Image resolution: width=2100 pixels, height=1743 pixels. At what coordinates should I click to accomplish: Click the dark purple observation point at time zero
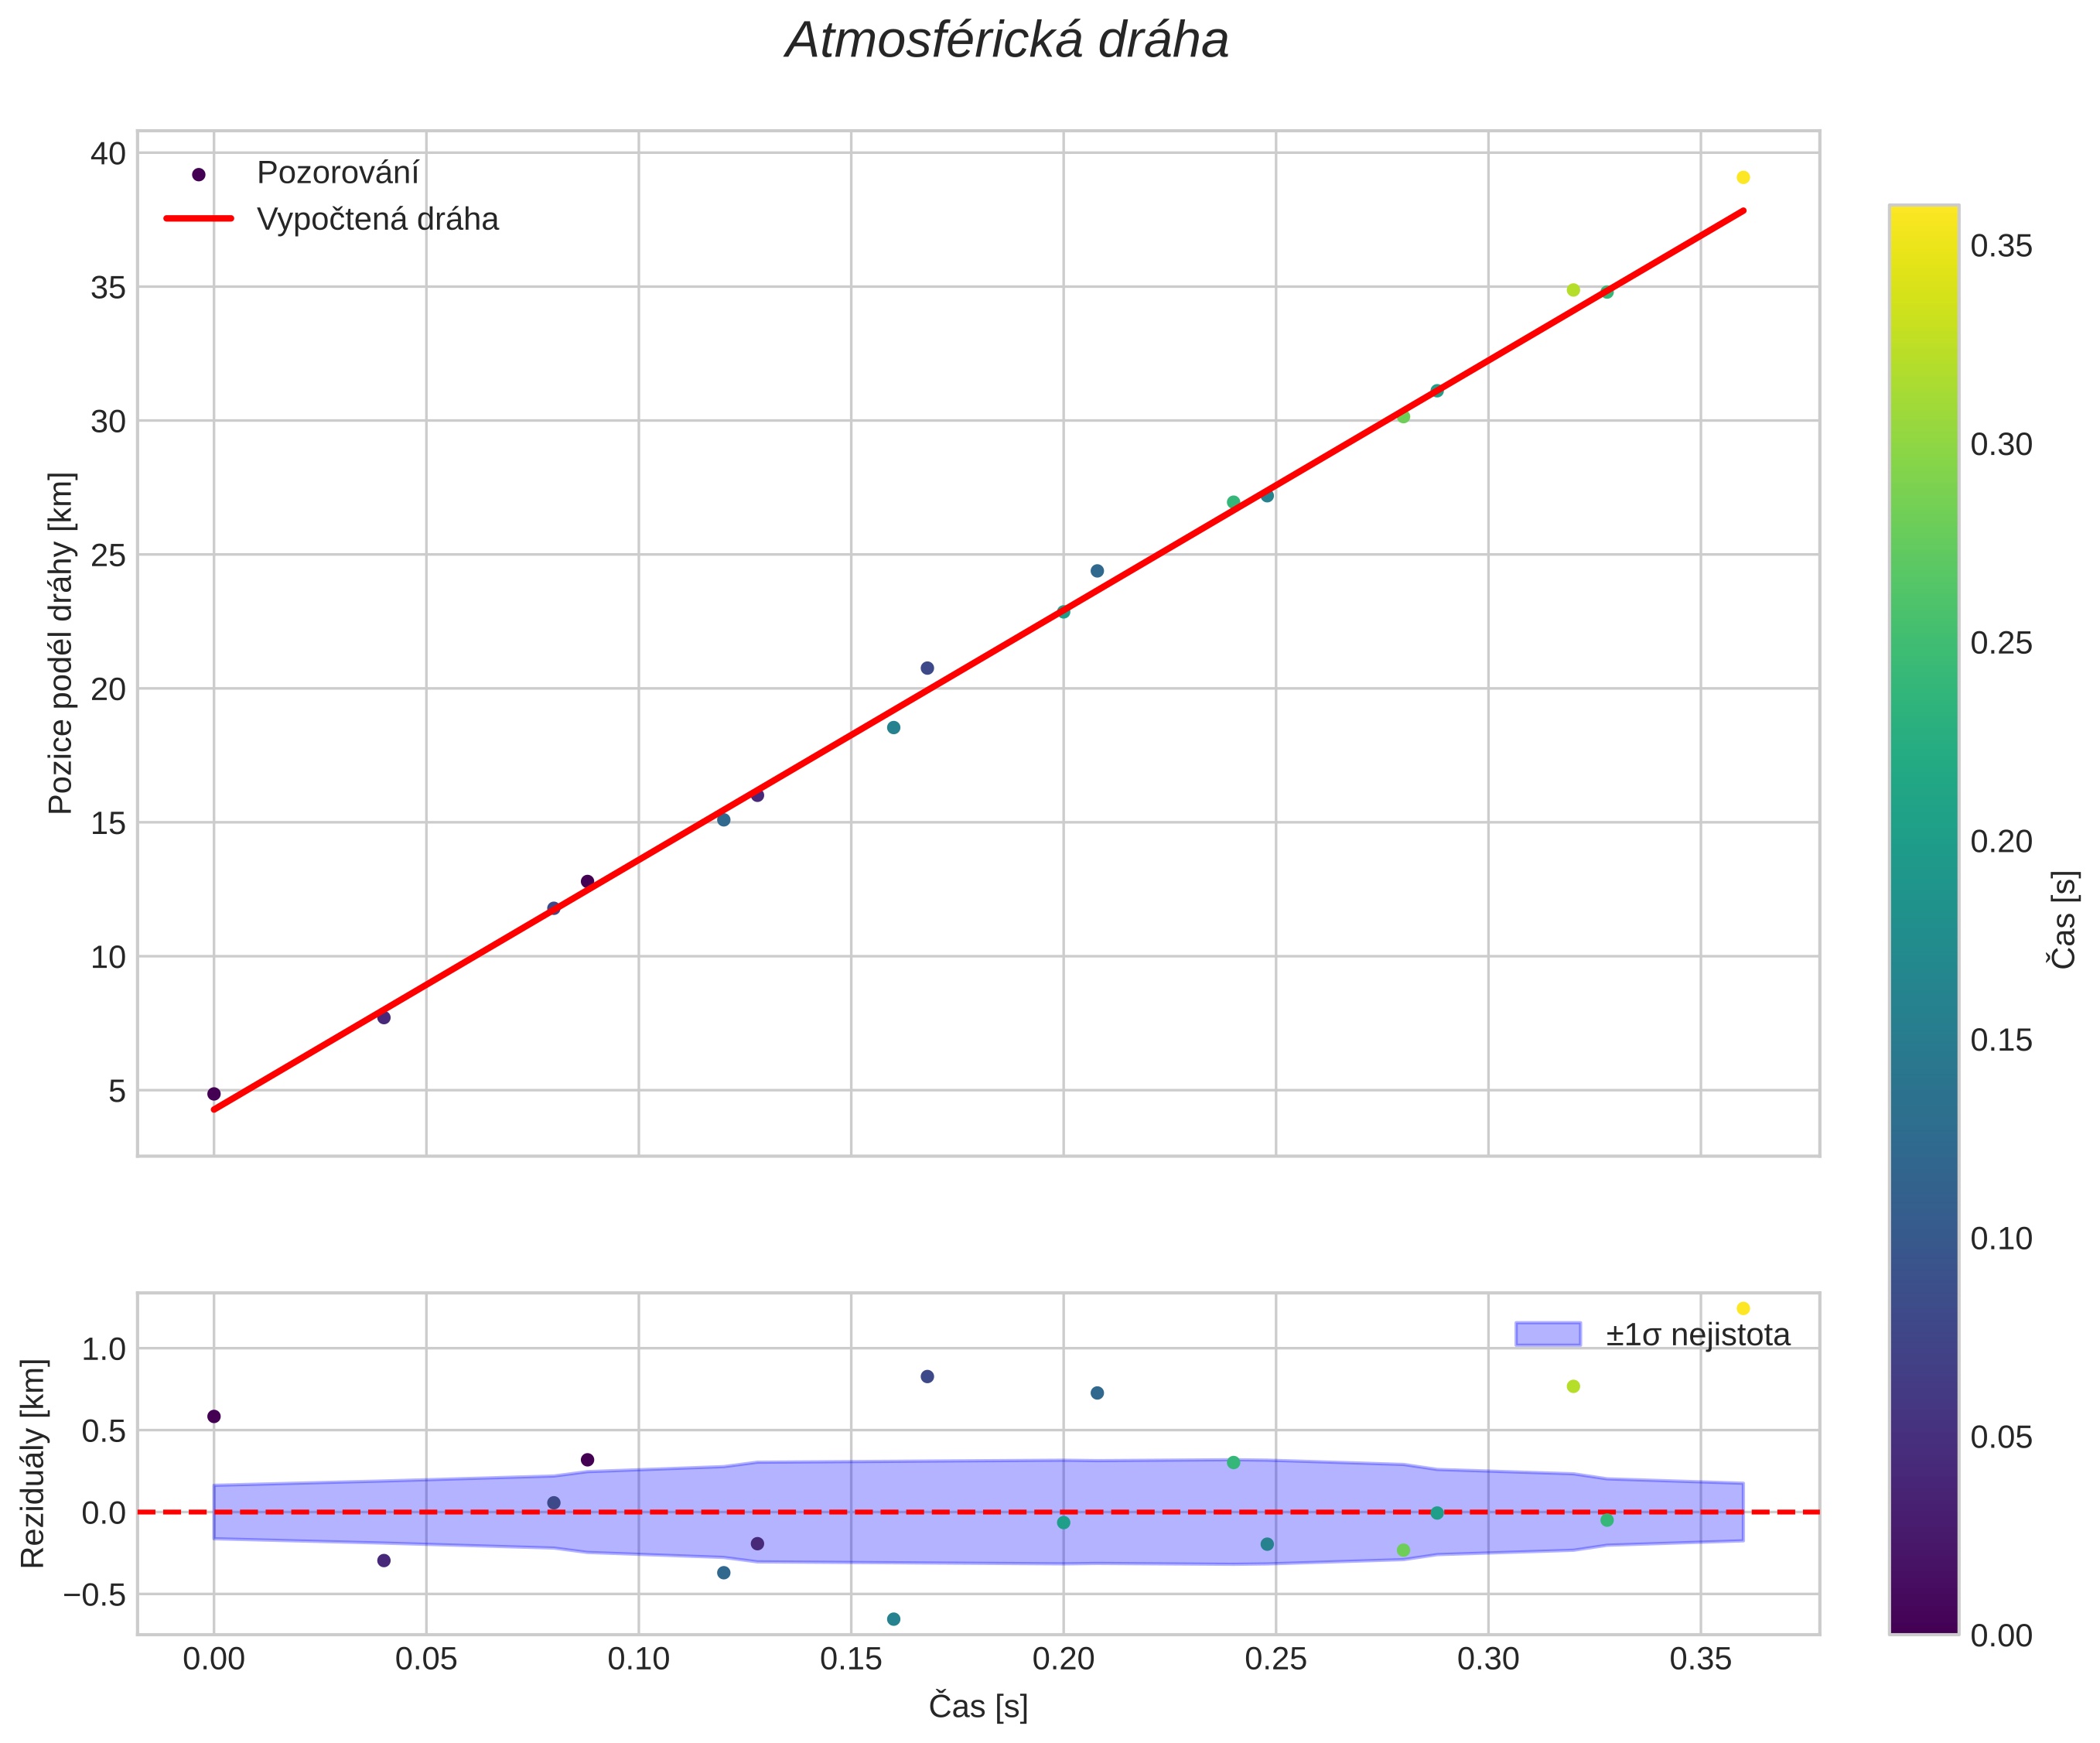click(x=213, y=1094)
